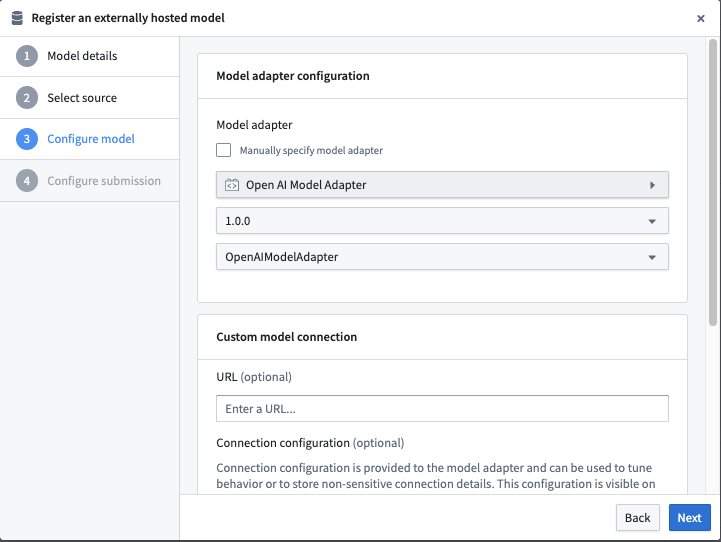Viewport: 721px width, 542px height.
Task: Enable Manually specify model adapter checkbox
Action: pos(223,150)
